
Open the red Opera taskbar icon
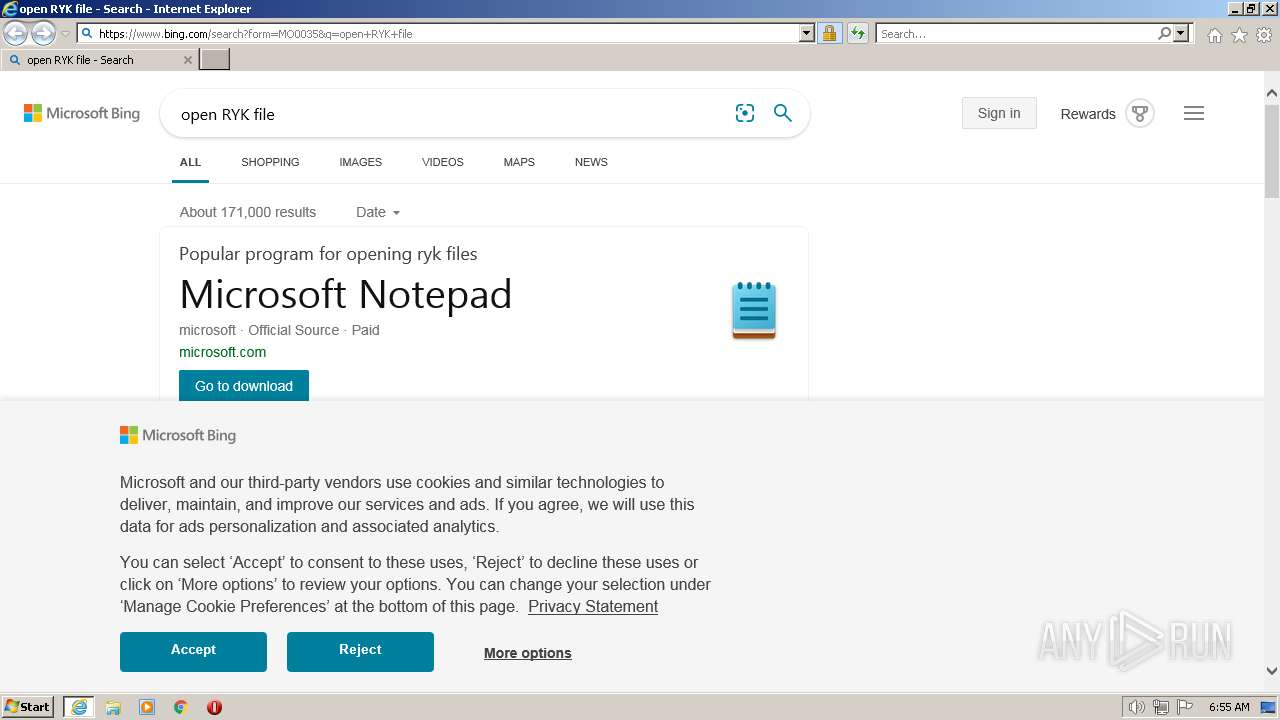[214, 707]
